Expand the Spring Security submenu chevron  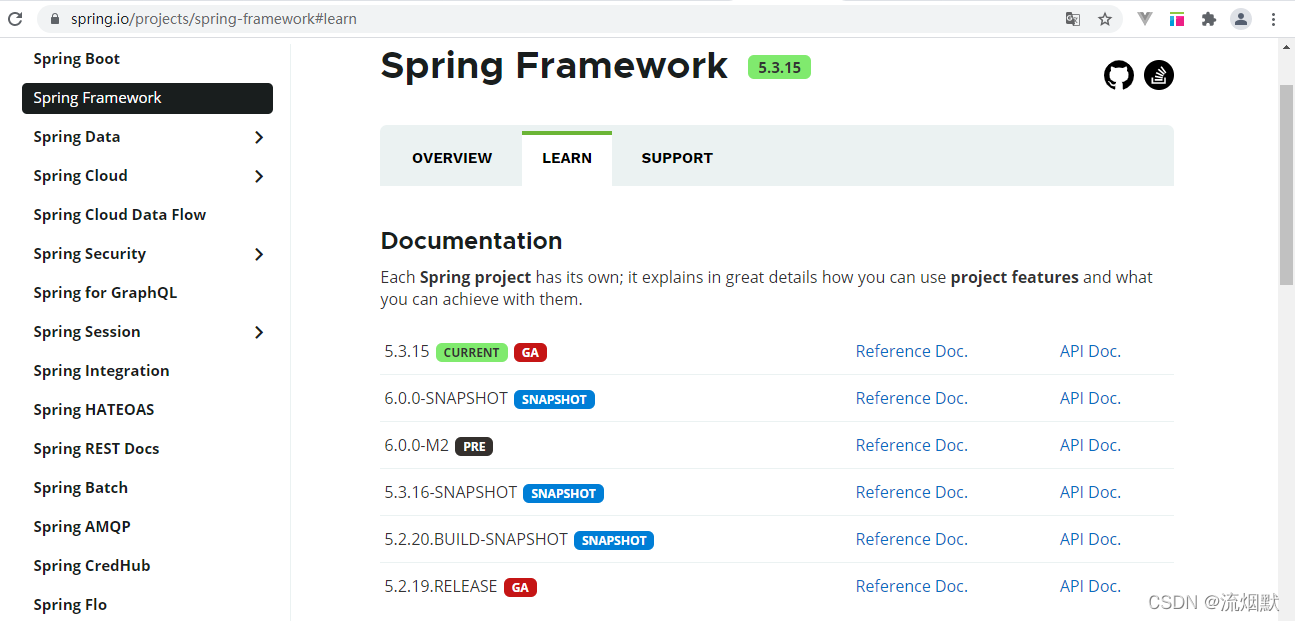(x=259, y=254)
